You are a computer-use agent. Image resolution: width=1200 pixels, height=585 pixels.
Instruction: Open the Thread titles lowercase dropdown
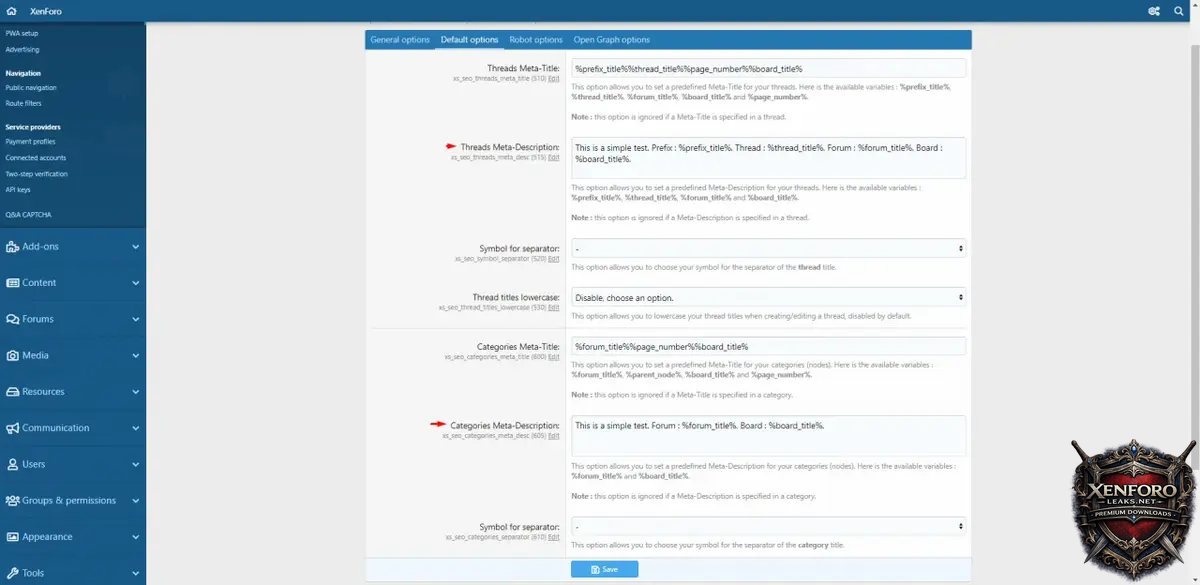point(767,298)
